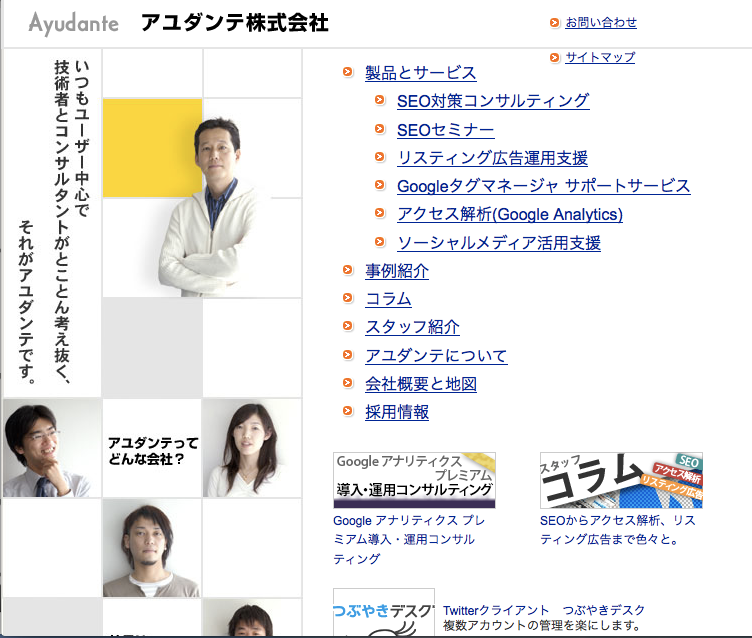Click orange bullet beside 事例紹介

pyautogui.click(x=348, y=270)
